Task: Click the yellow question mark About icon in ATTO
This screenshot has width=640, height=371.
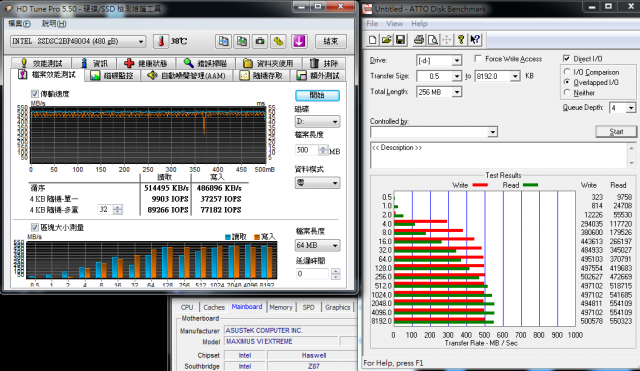Action: (x=461, y=40)
